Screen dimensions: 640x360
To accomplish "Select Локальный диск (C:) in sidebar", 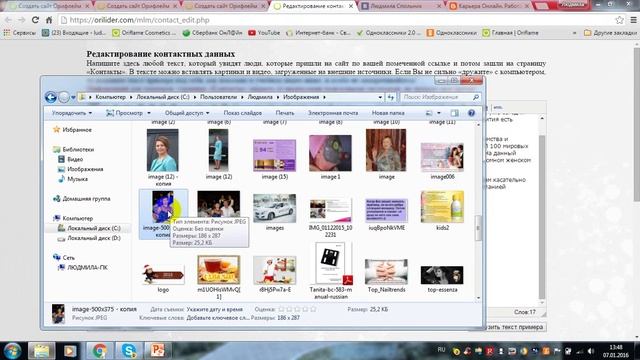I will pyautogui.click(x=93, y=228).
